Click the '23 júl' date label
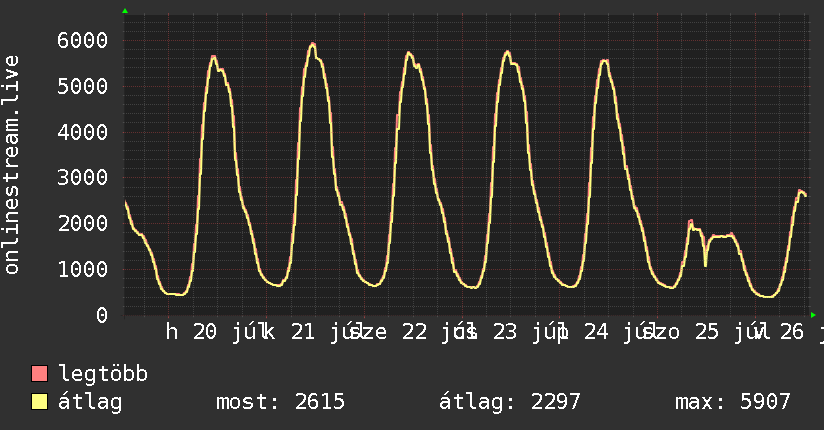 coord(529,332)
